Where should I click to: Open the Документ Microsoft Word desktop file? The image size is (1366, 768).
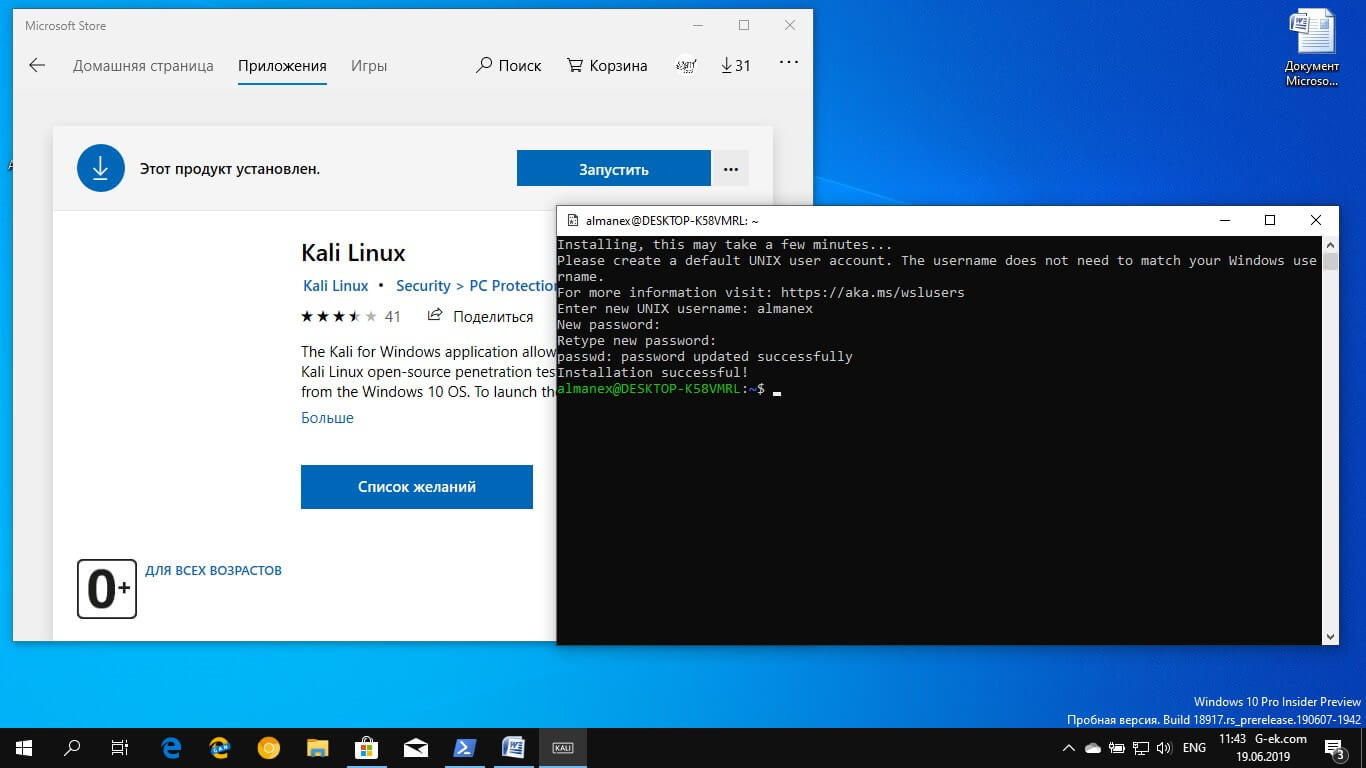(1311, 48)
